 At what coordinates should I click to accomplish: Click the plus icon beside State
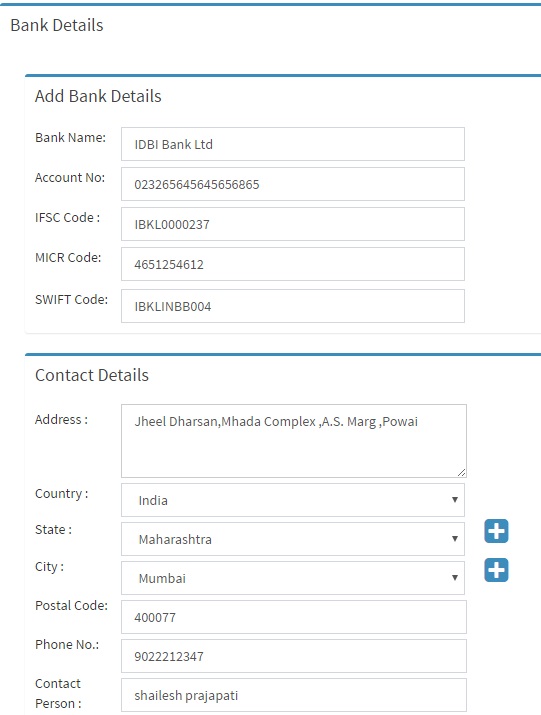tap(496, 531)
